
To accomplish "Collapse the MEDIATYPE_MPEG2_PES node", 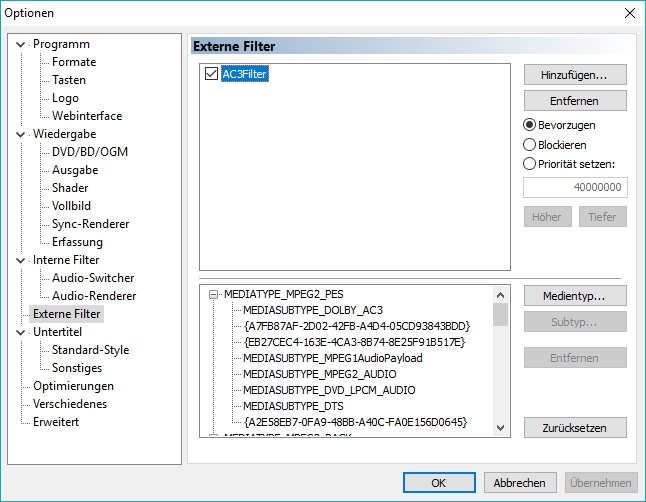I will 213,294.
